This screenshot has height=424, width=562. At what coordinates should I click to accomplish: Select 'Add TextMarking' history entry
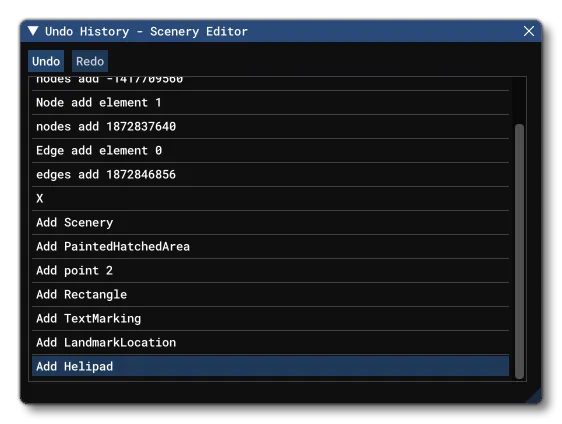270,319
